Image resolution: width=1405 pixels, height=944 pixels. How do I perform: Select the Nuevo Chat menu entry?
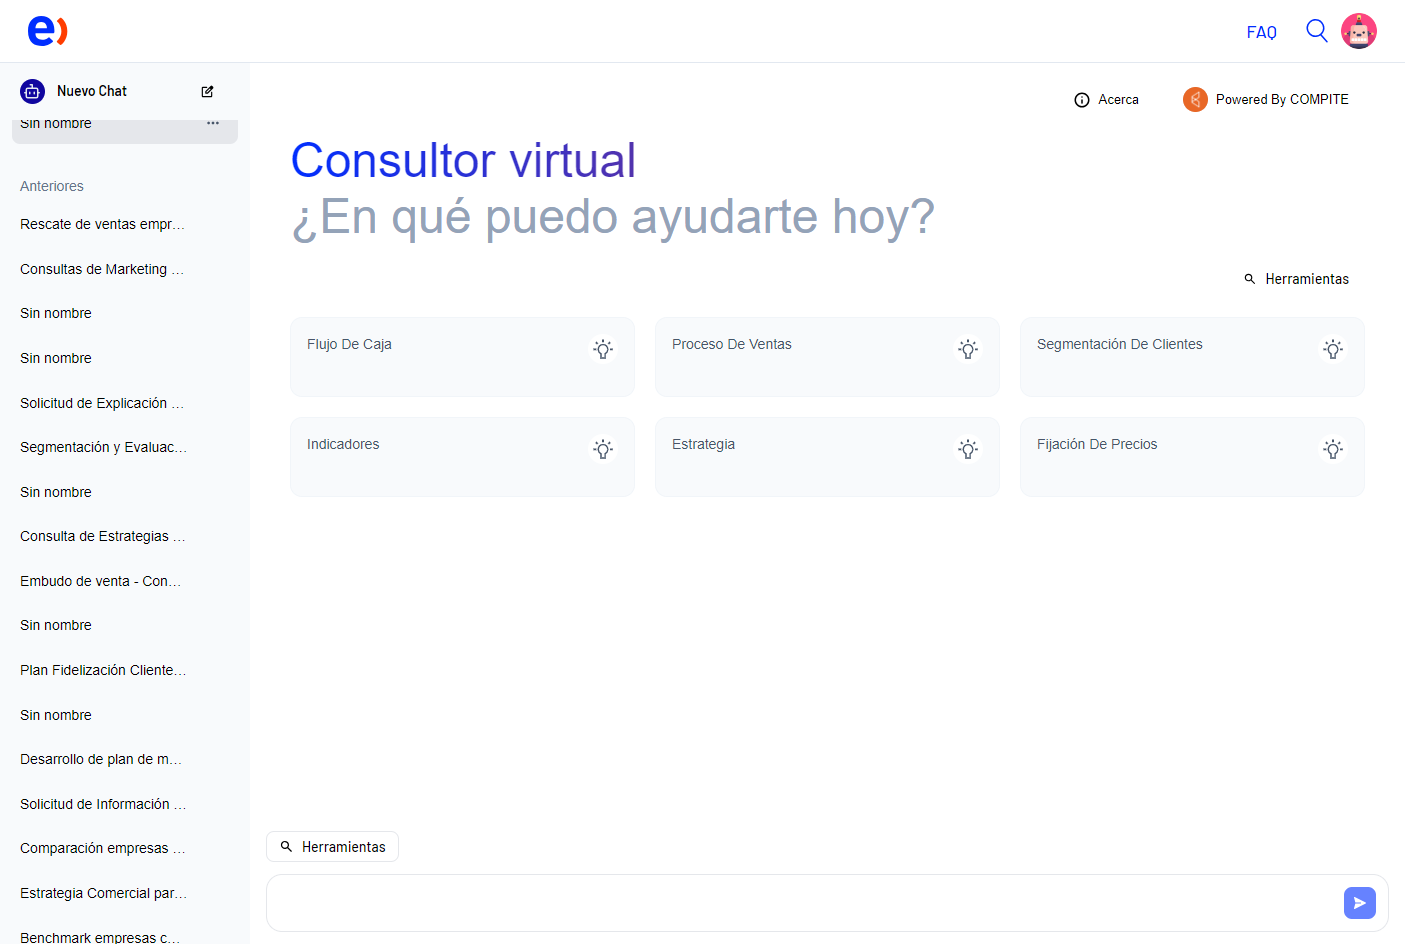pyautogui.click(x=92, y=91)
